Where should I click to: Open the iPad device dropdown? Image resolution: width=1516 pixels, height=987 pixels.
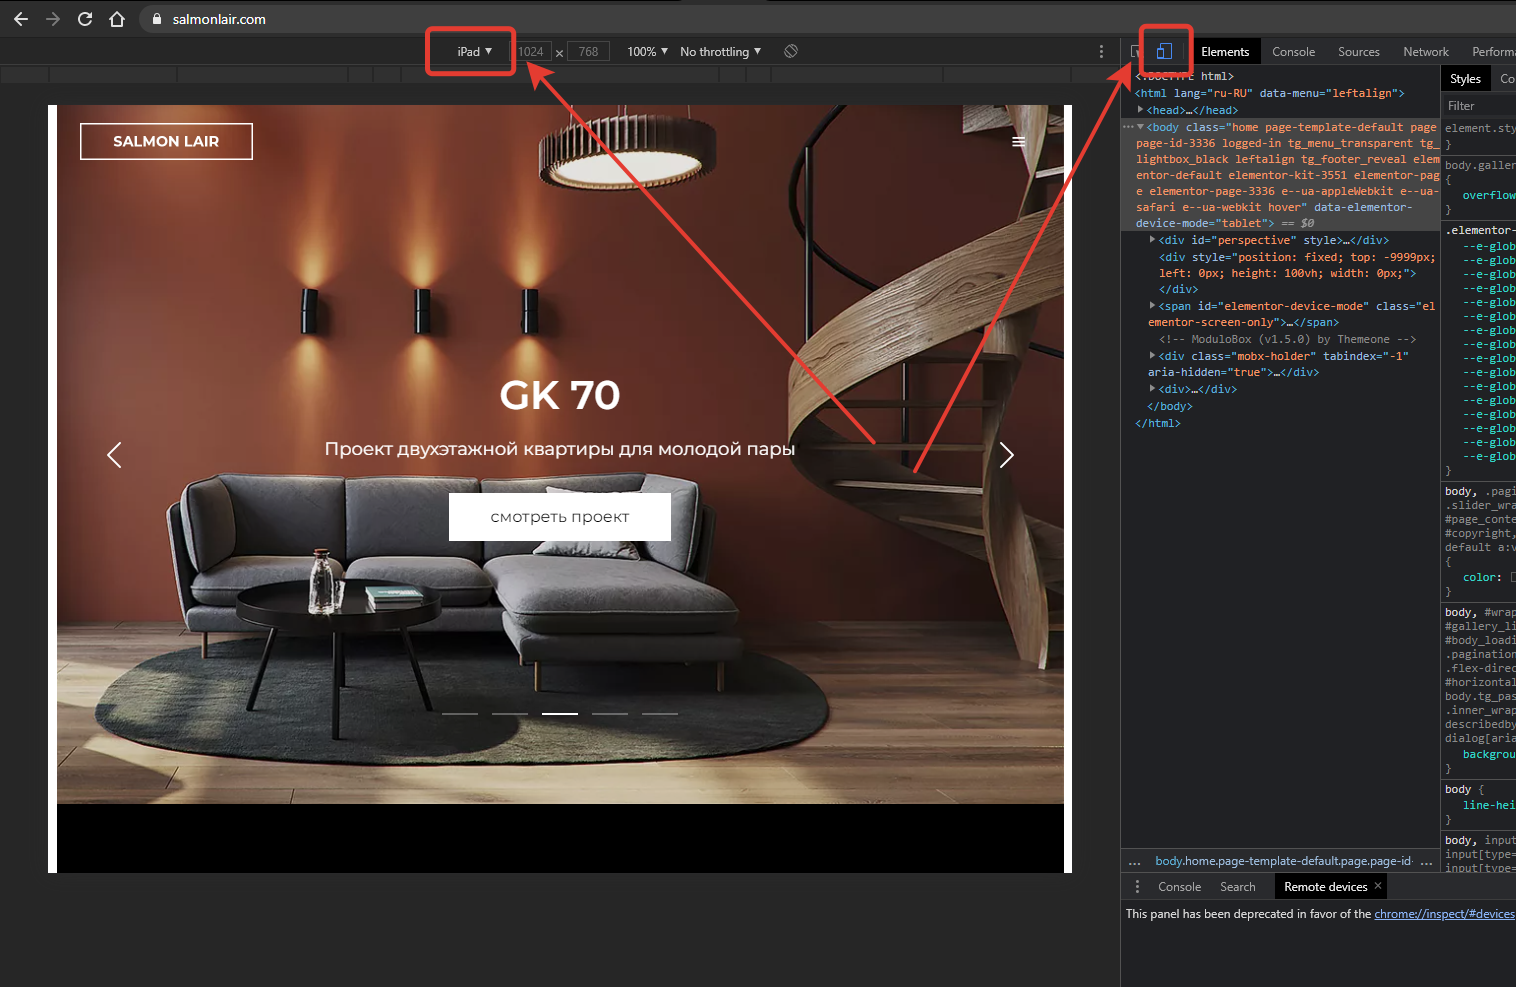tap(474, 51)
